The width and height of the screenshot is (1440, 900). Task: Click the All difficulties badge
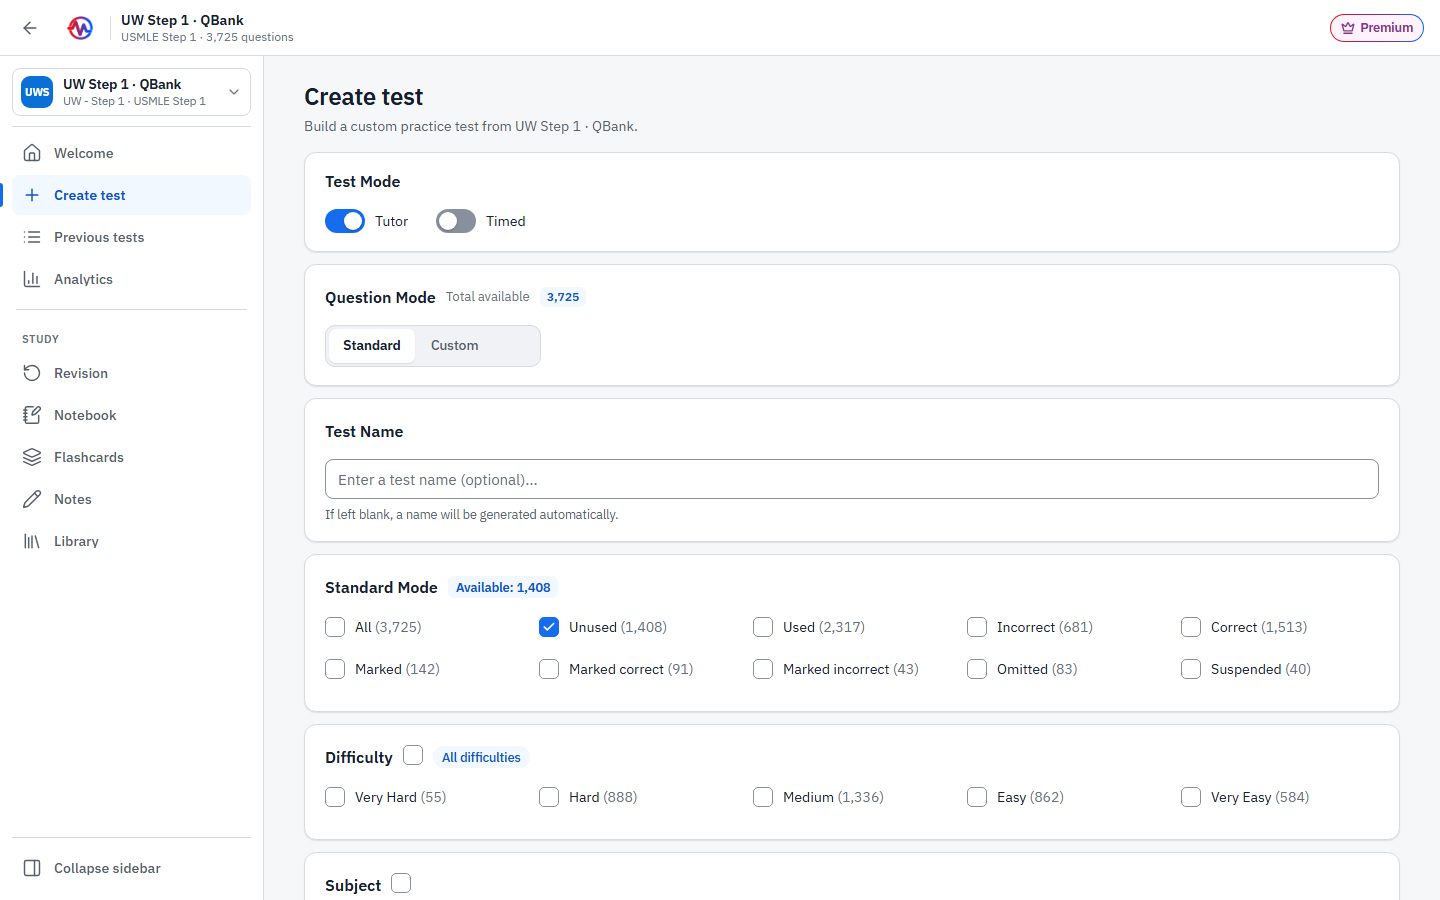coord(481,757)
